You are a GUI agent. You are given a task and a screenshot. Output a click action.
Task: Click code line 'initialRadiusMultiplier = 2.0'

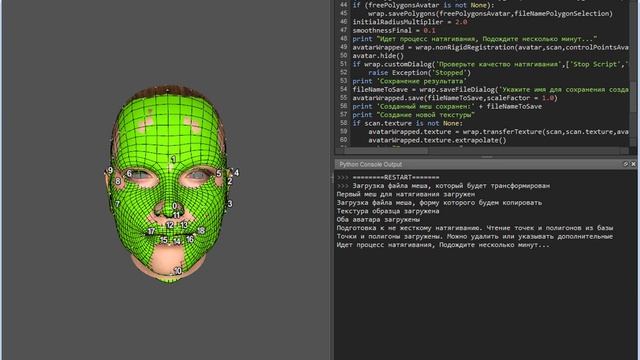click(410, 22)
